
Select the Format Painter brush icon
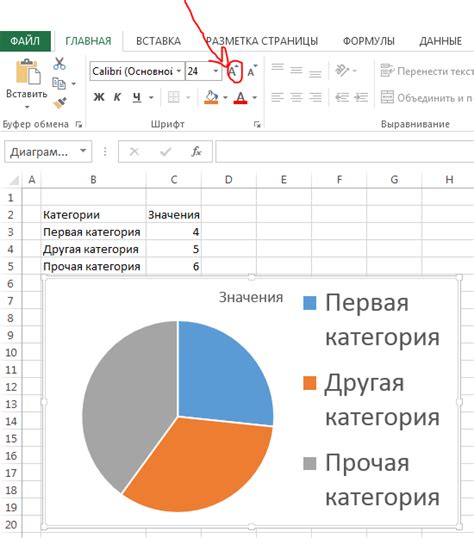[60, 102]
